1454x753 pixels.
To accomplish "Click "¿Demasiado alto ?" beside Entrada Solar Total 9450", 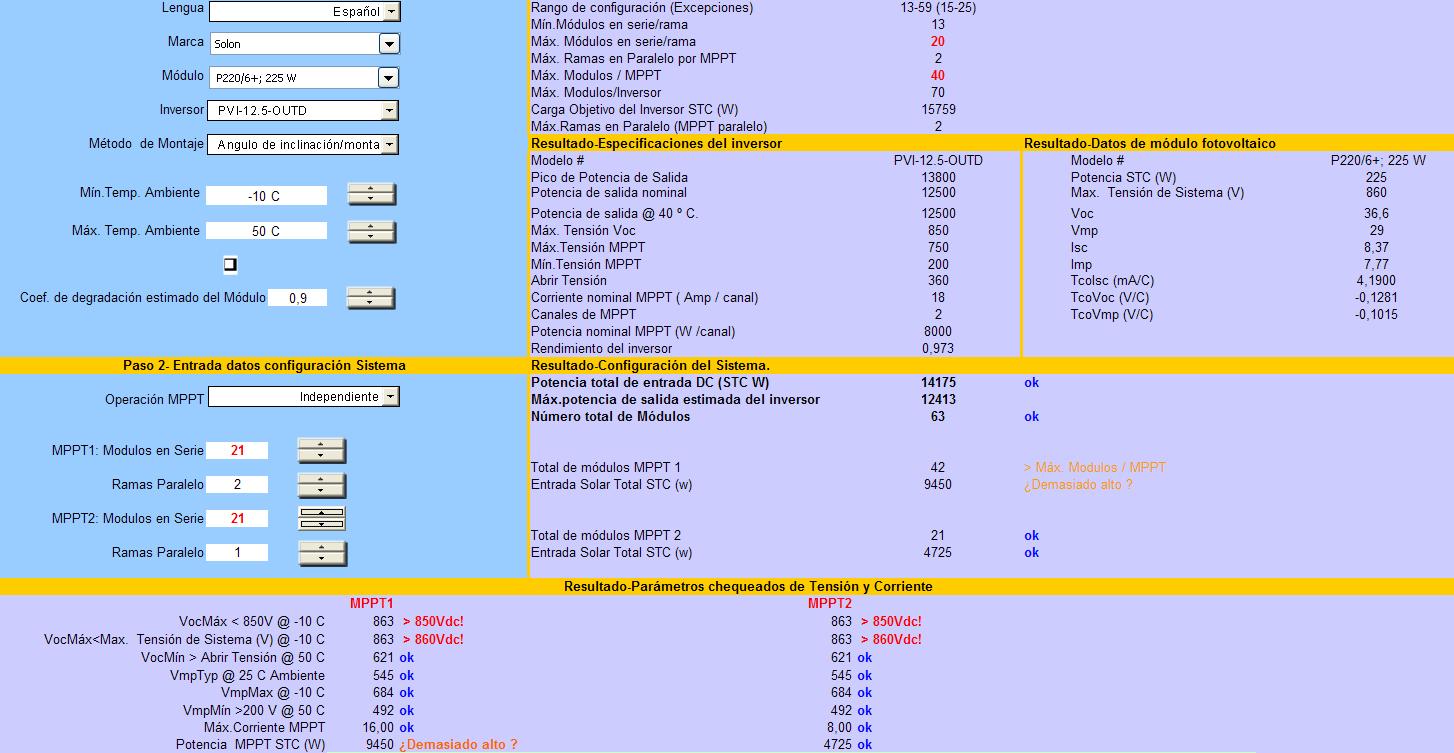I will point(1077,485).
